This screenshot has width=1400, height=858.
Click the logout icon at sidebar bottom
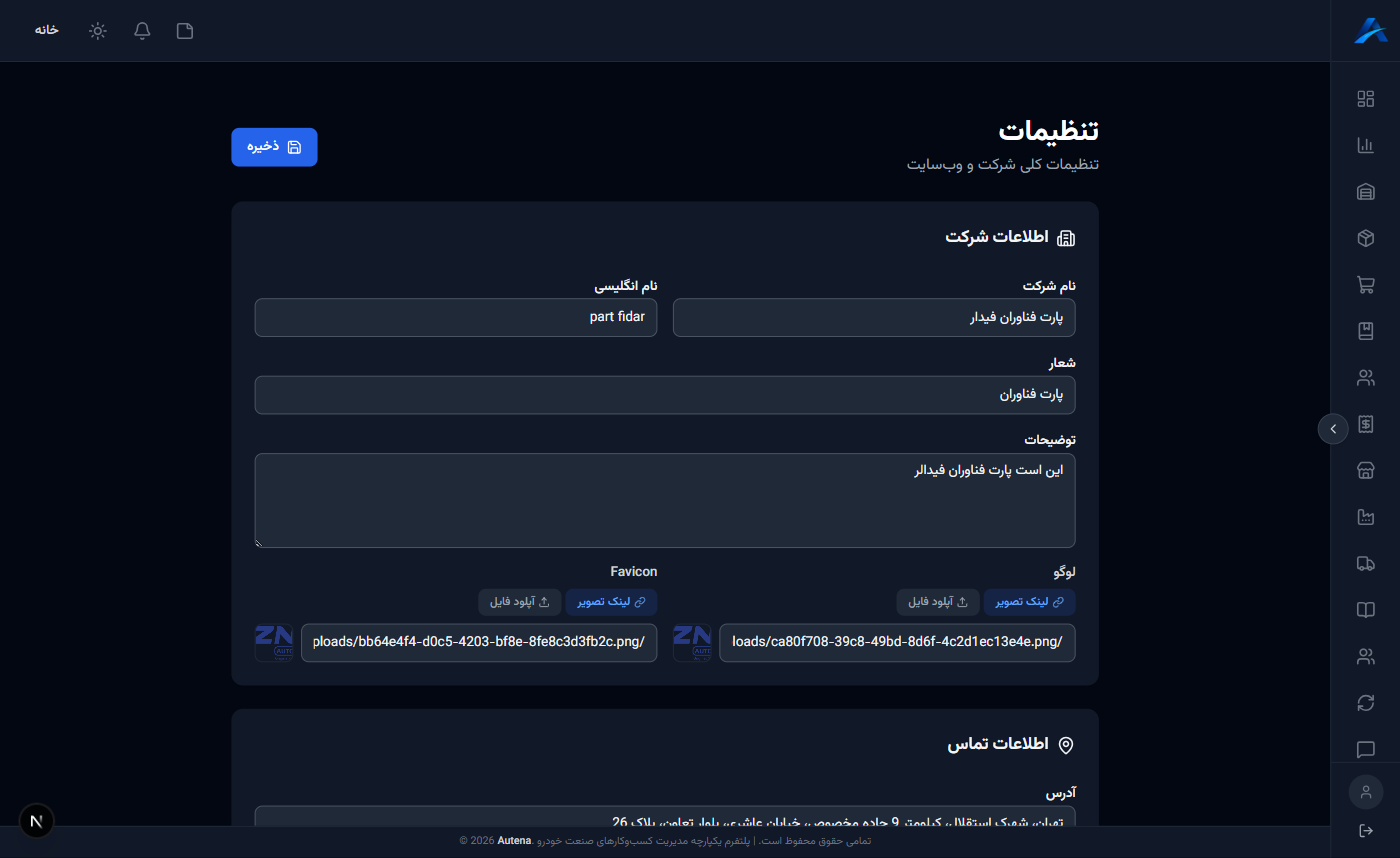point(1365,831)
